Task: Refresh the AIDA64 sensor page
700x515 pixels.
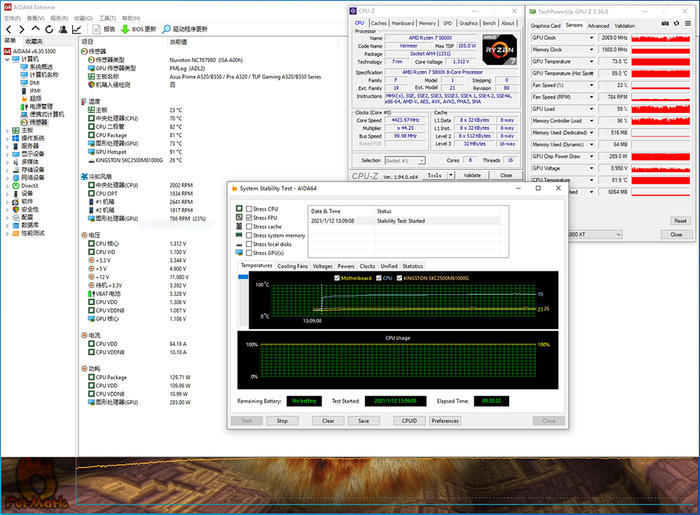Action: point(49,29)
